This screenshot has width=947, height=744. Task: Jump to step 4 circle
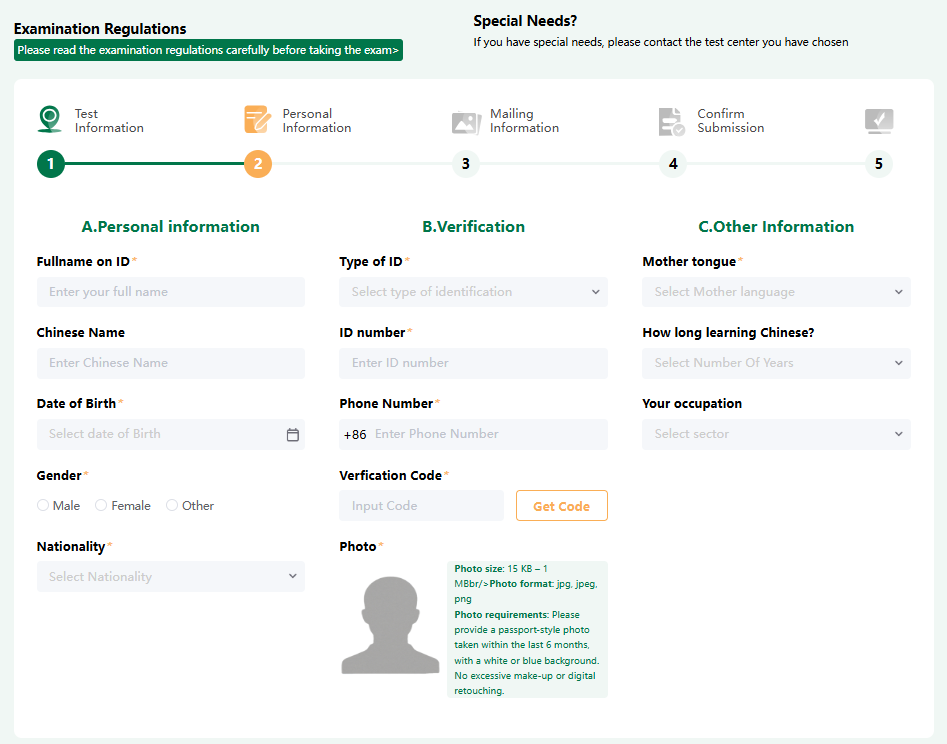pos(673,164)
